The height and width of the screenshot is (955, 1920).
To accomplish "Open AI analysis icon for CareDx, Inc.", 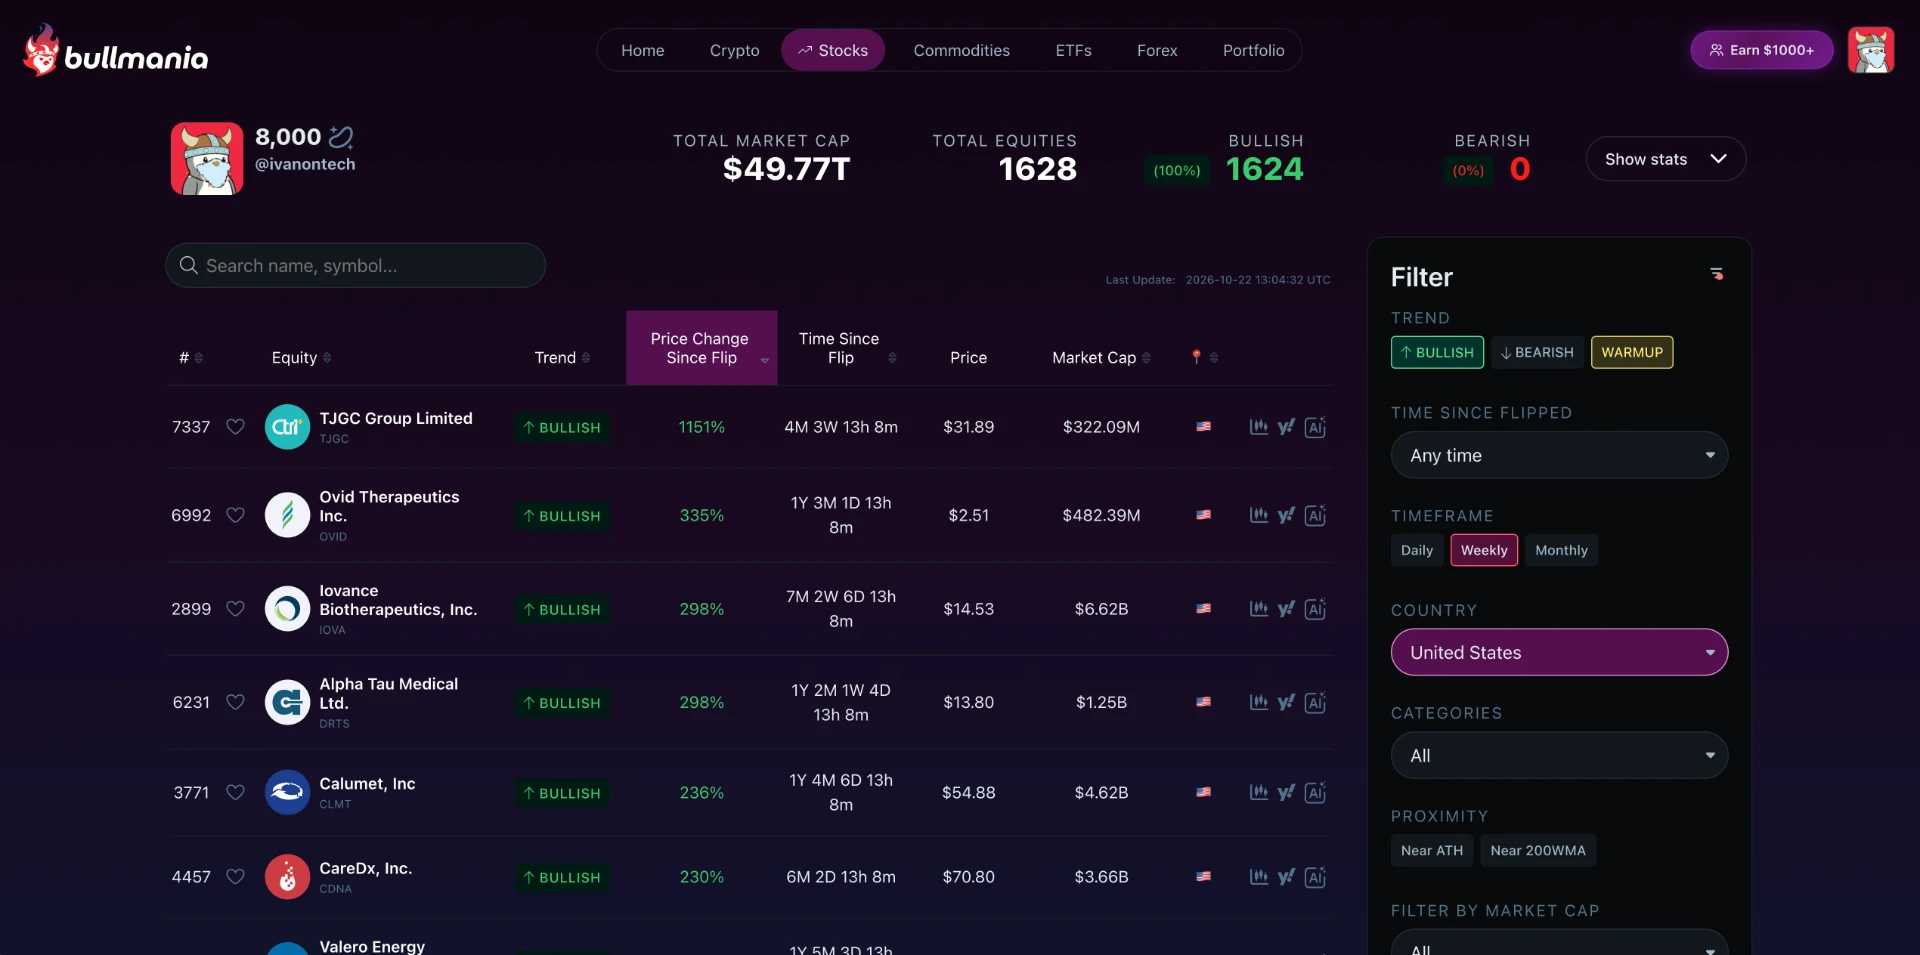I will pyautogui.click(x=1315, y=877).
